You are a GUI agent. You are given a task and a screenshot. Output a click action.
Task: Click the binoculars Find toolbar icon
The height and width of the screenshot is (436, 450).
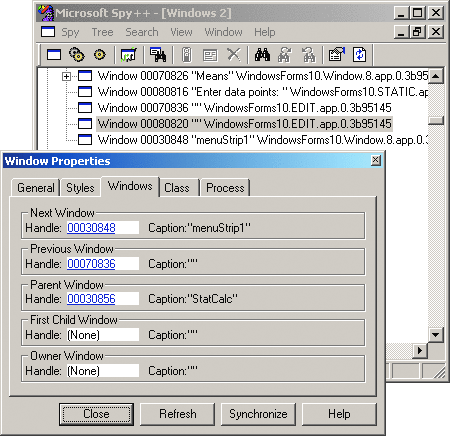[262, 55]
